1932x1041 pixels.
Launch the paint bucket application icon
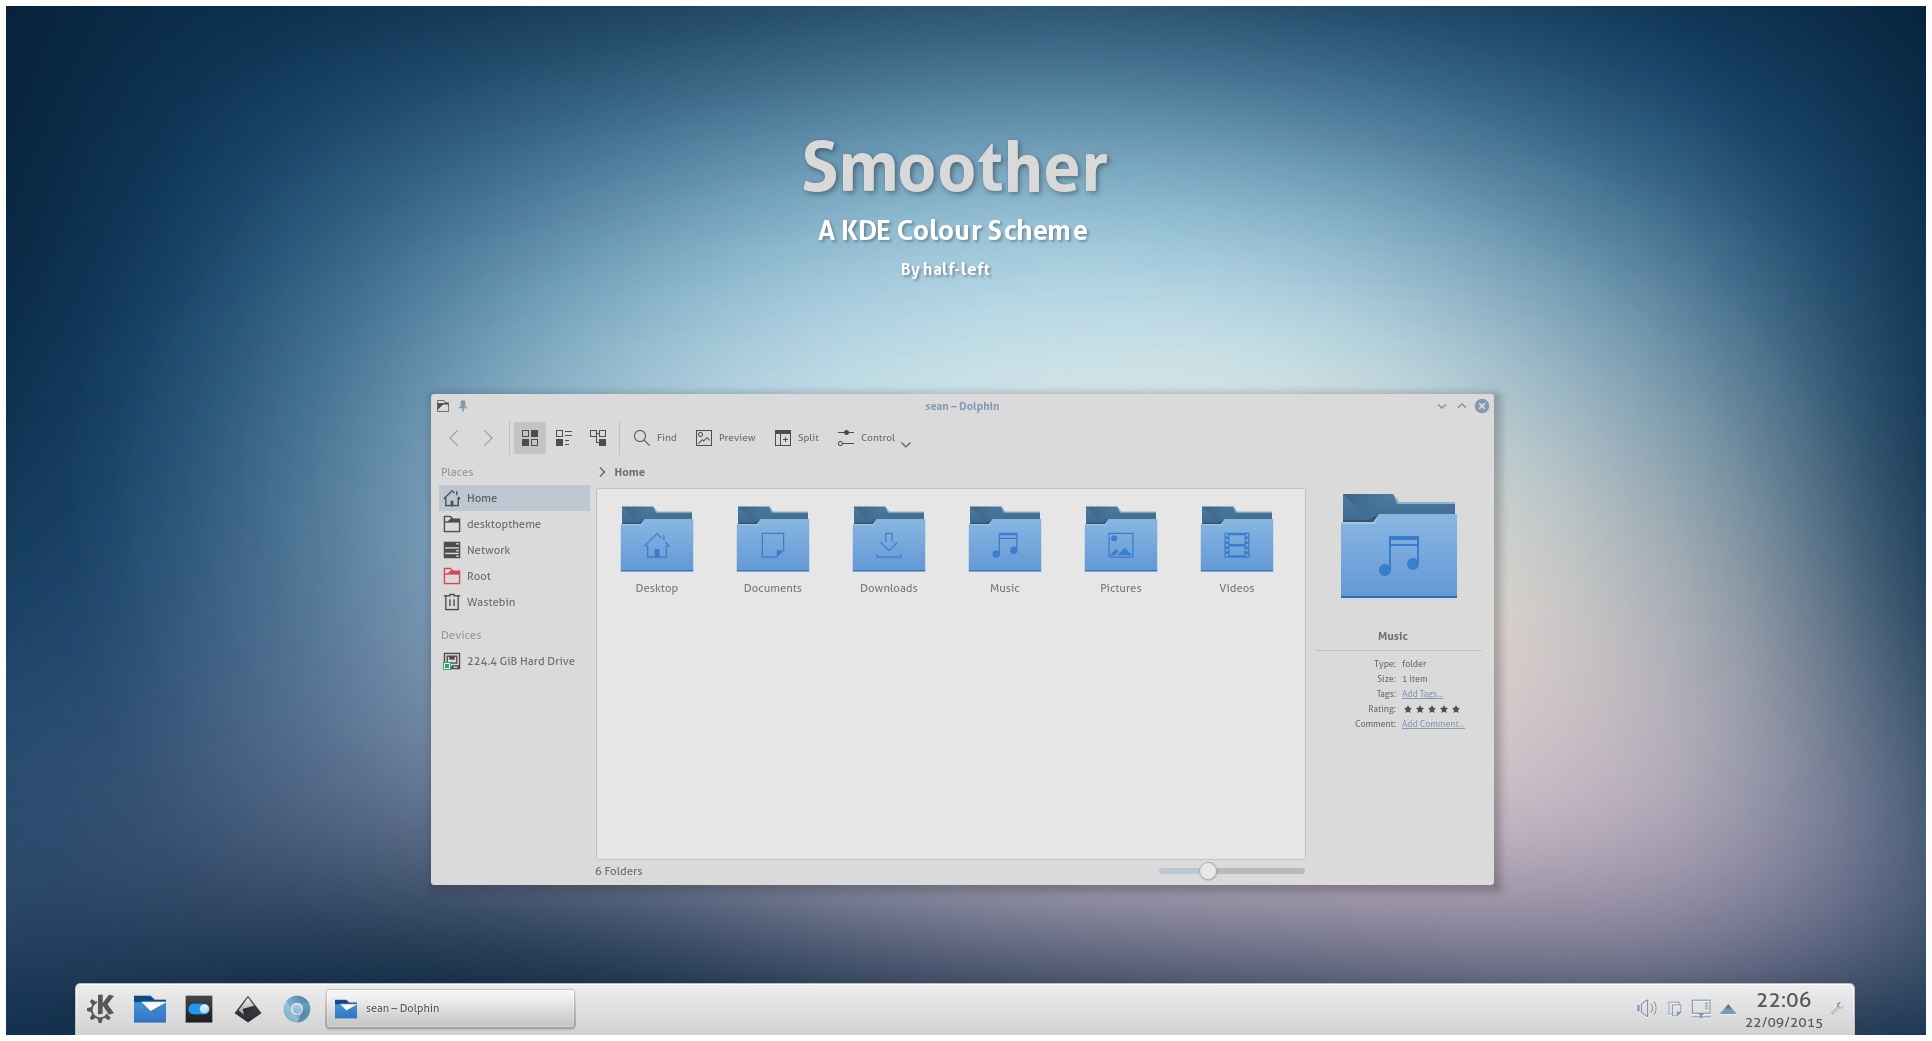point(248,1009)
